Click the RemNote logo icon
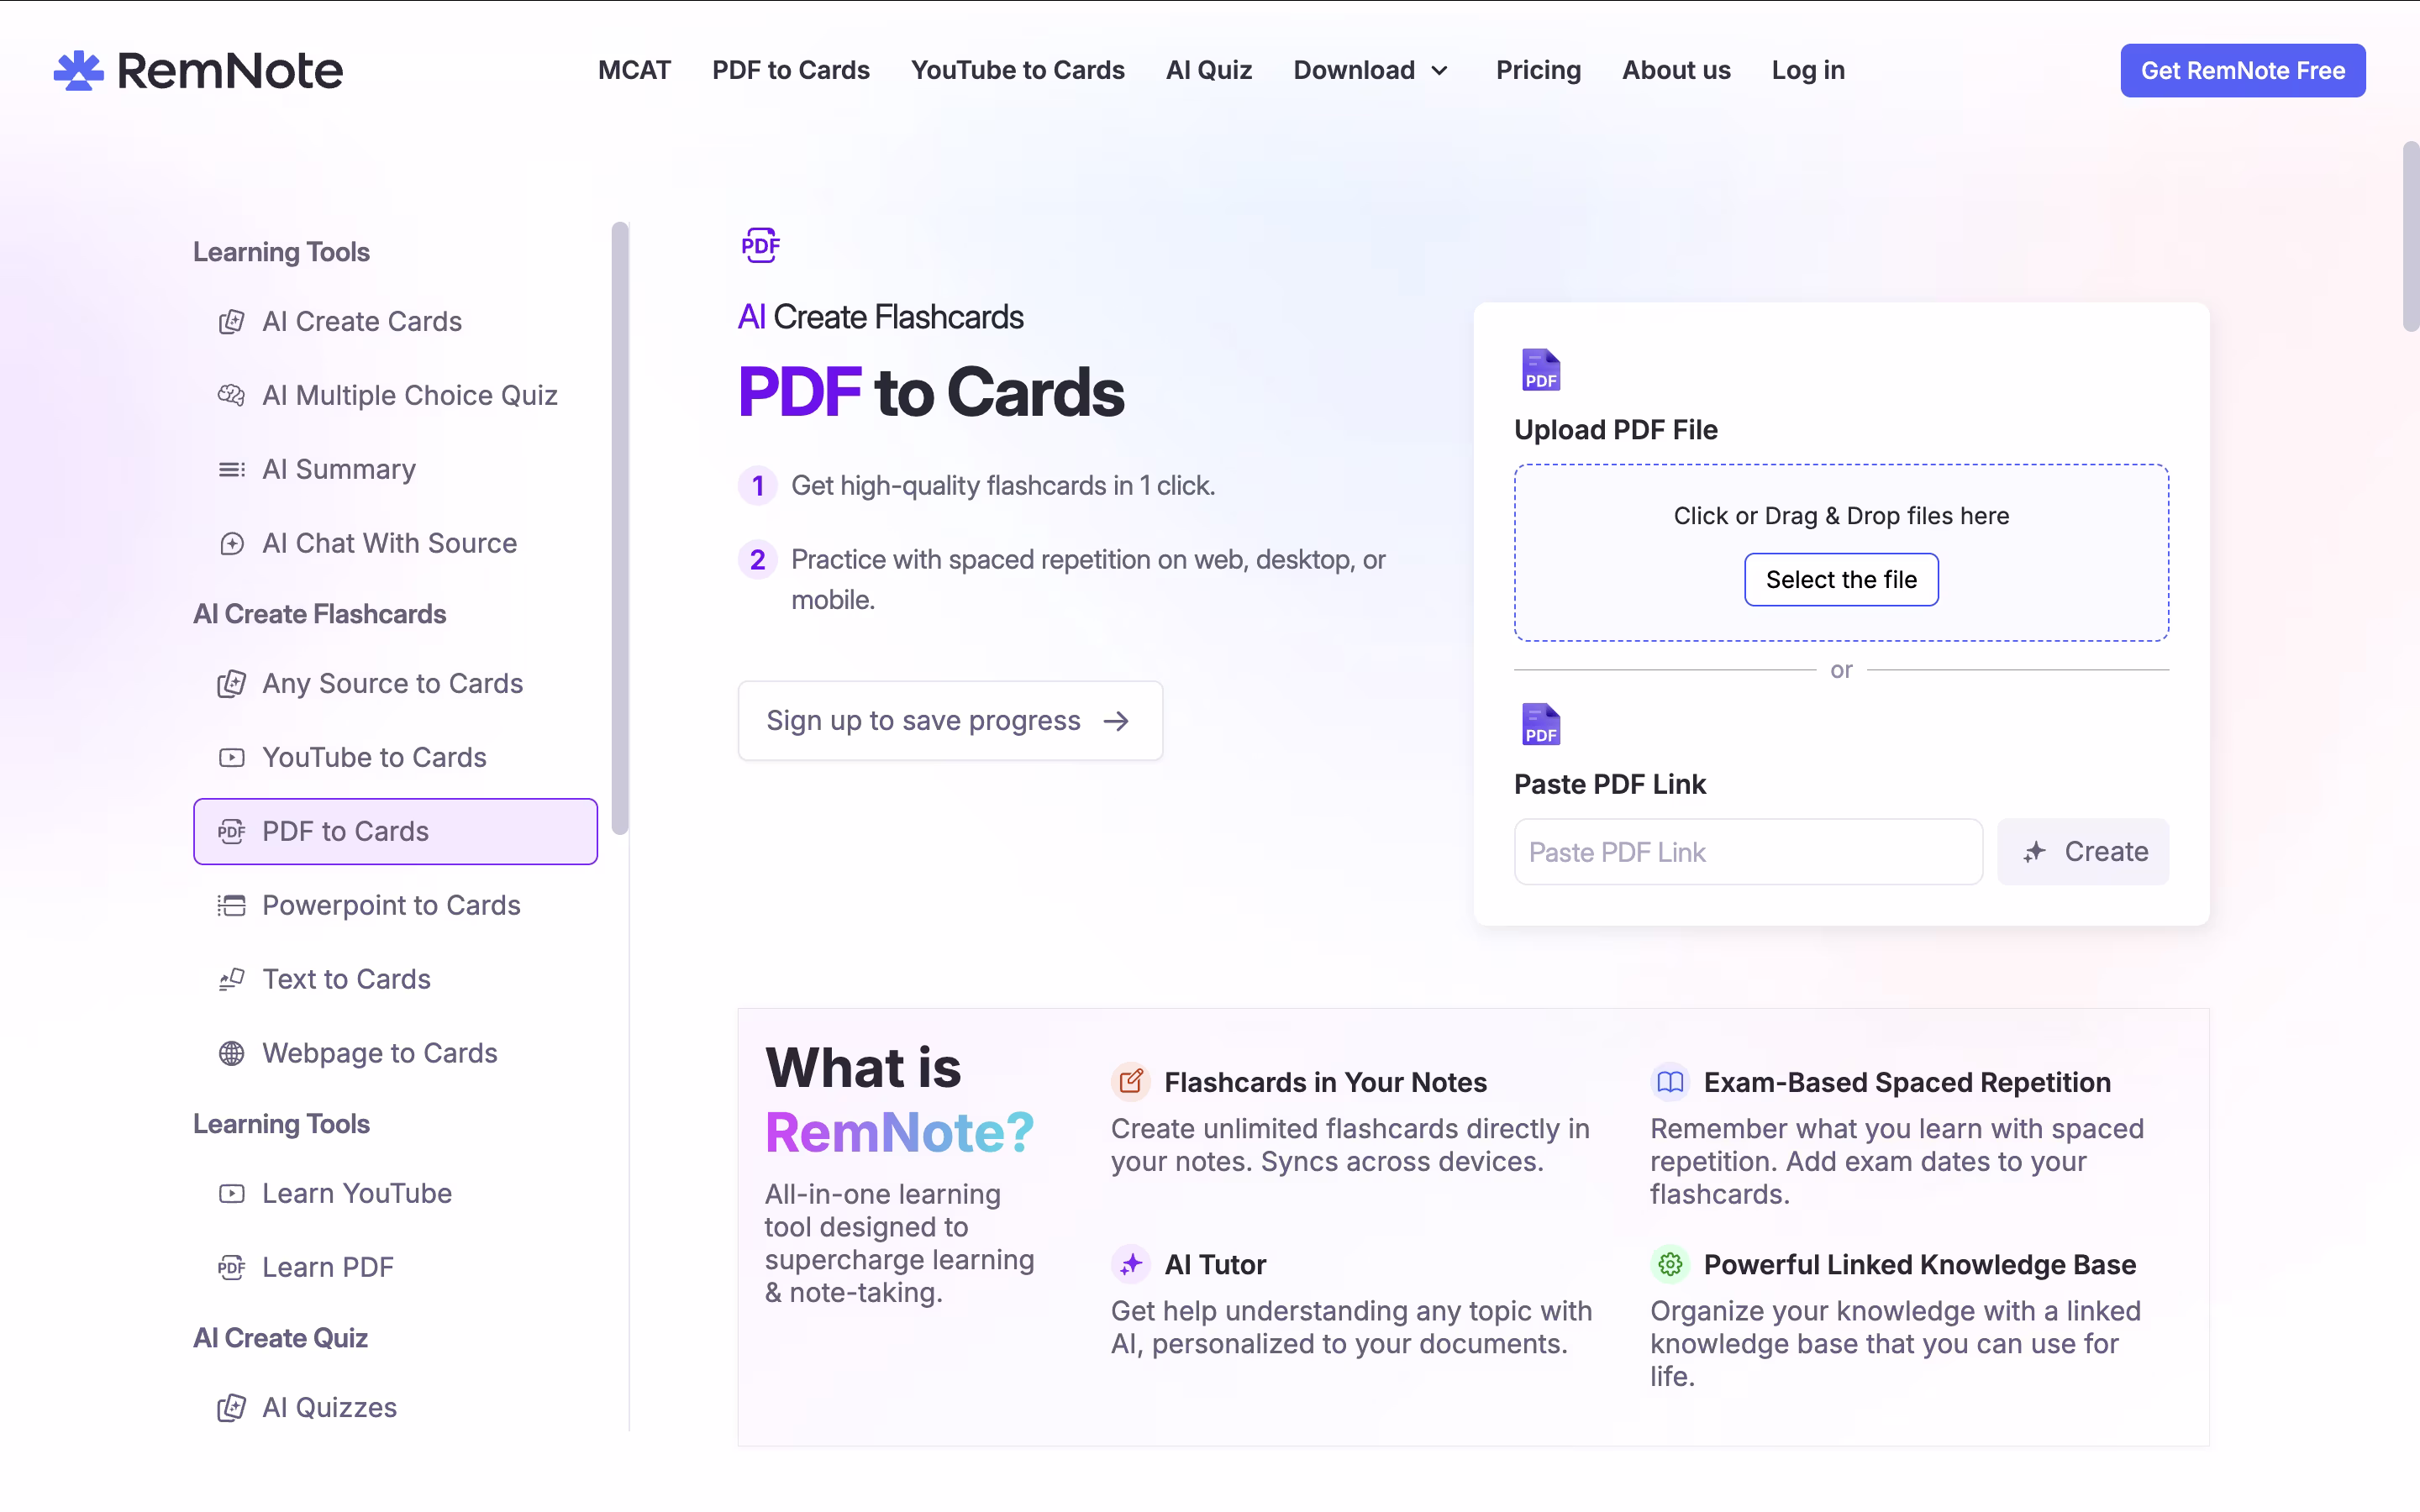The image size is (2420, 1512). pos(79,70)
